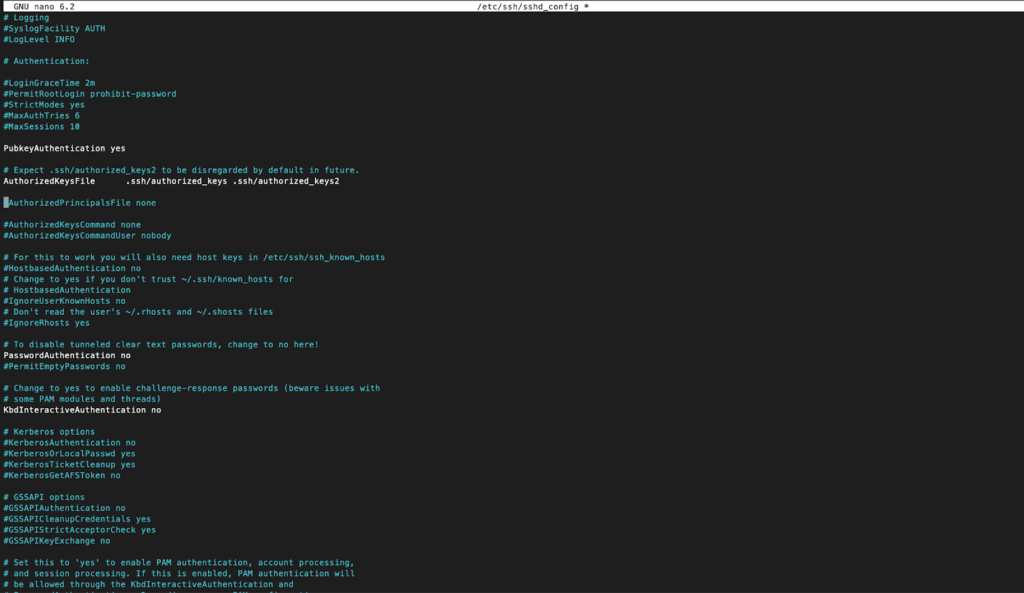Click on #GSSAPIAuthentication no line
Viewport: 1024px width, 593px height.
pos(64,508)
